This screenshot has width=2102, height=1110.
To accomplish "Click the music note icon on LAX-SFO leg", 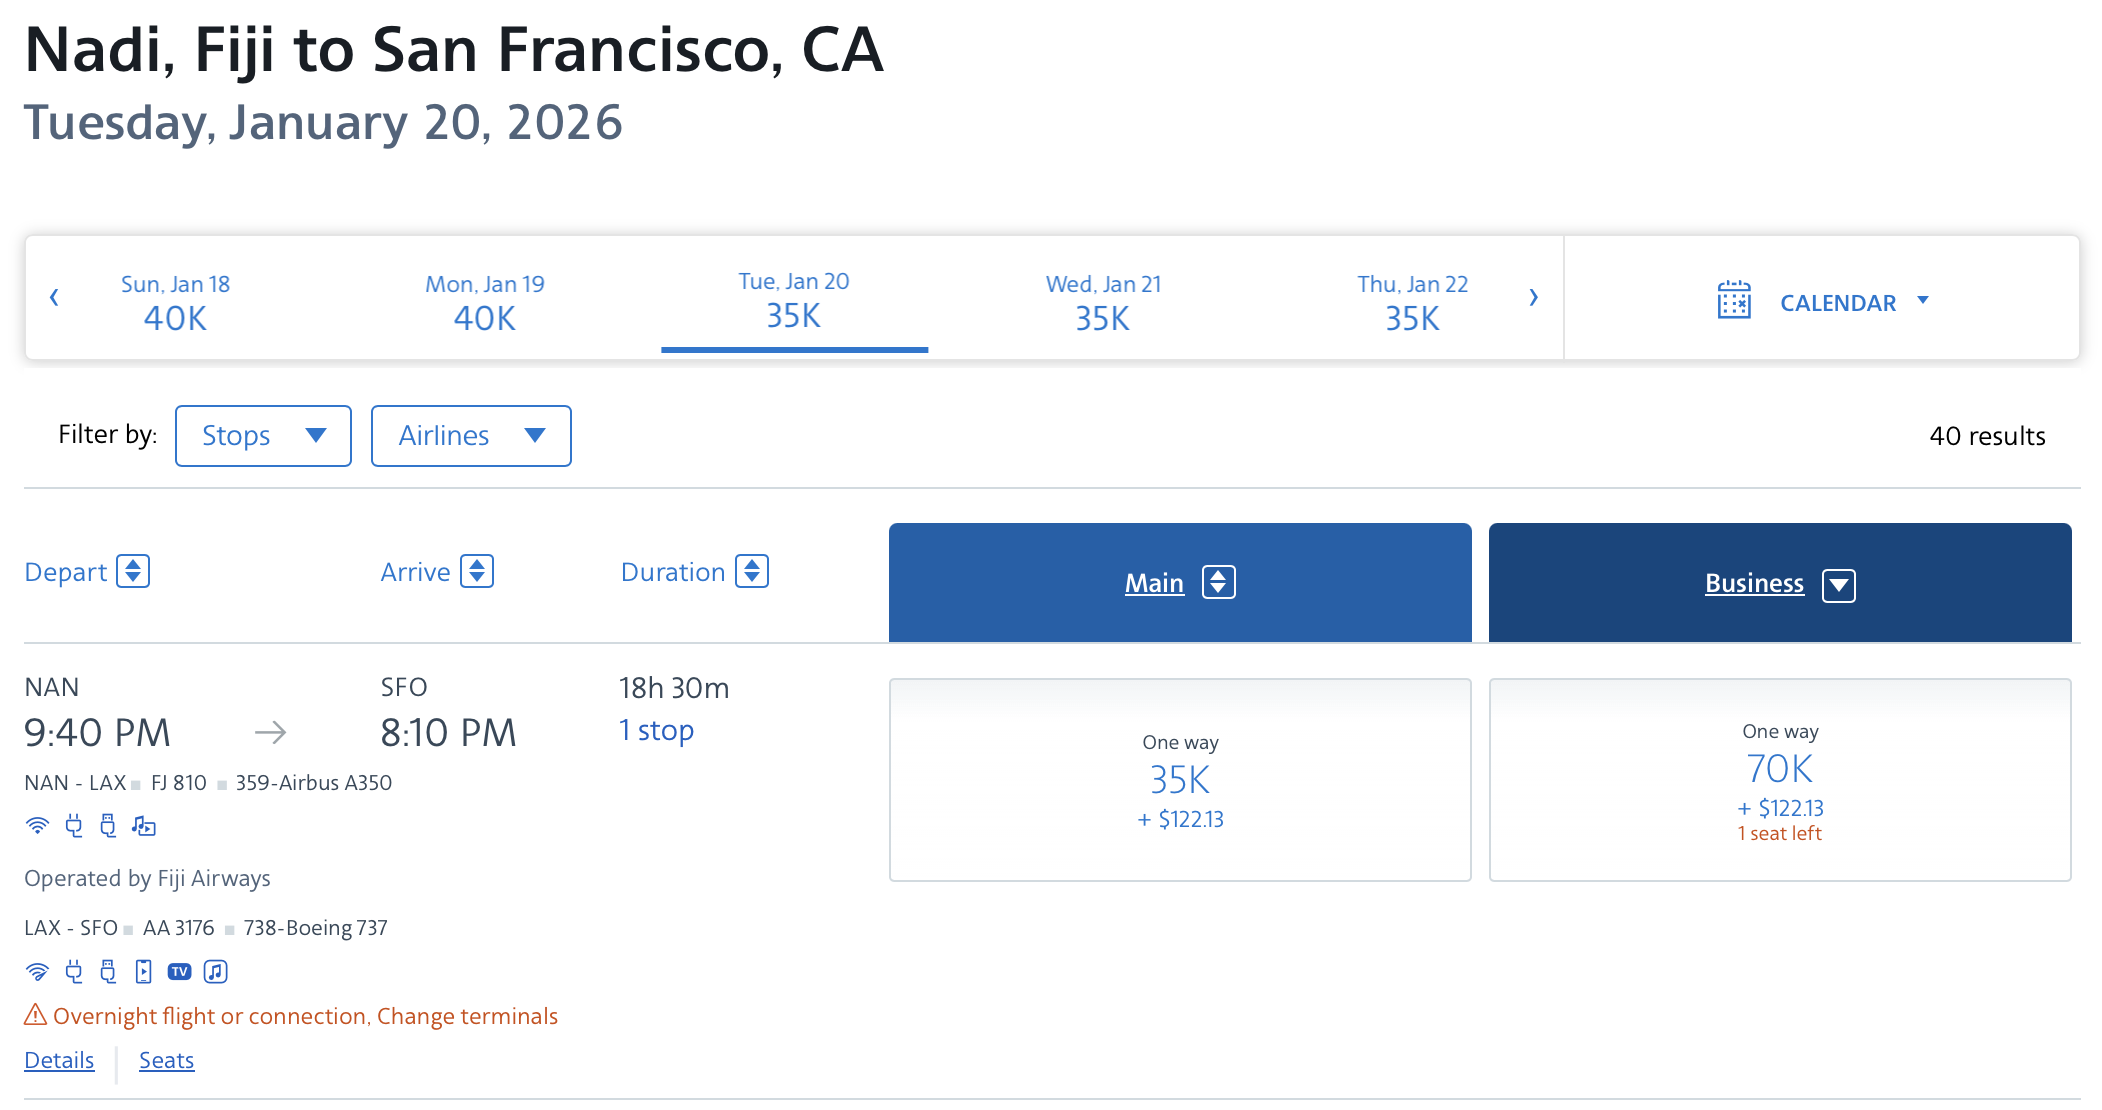I will [216, 971].
